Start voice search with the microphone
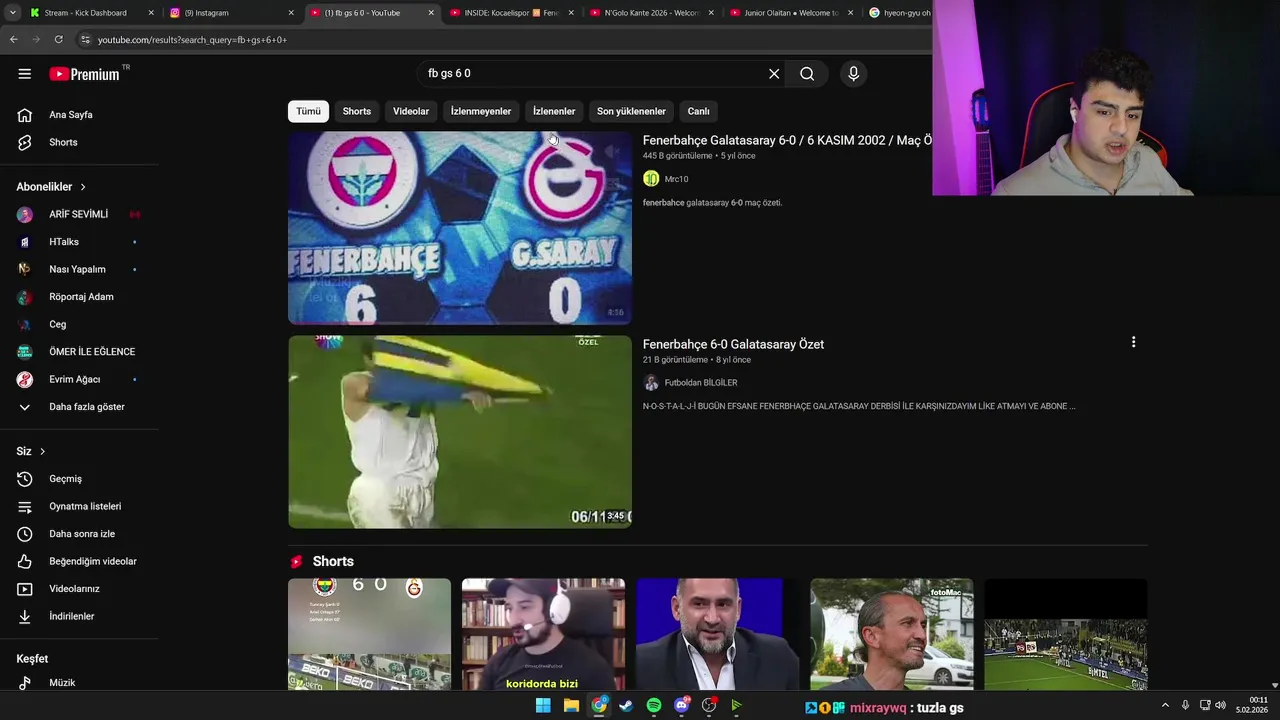Viewport: 1280px width, 720px height. click(853, 74)
